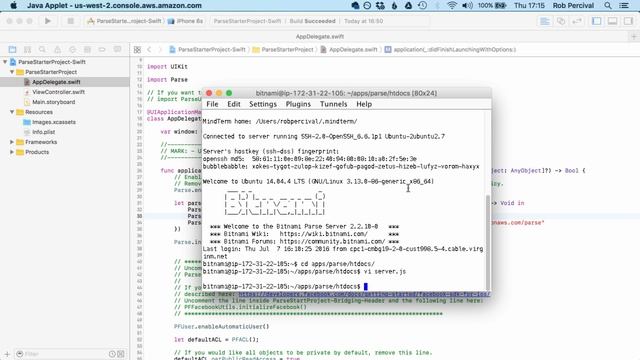The width and height of the screenshot is (640, 360).
Task: Toggle the Utilities panel visibility
Action: [x=628, y=21]
